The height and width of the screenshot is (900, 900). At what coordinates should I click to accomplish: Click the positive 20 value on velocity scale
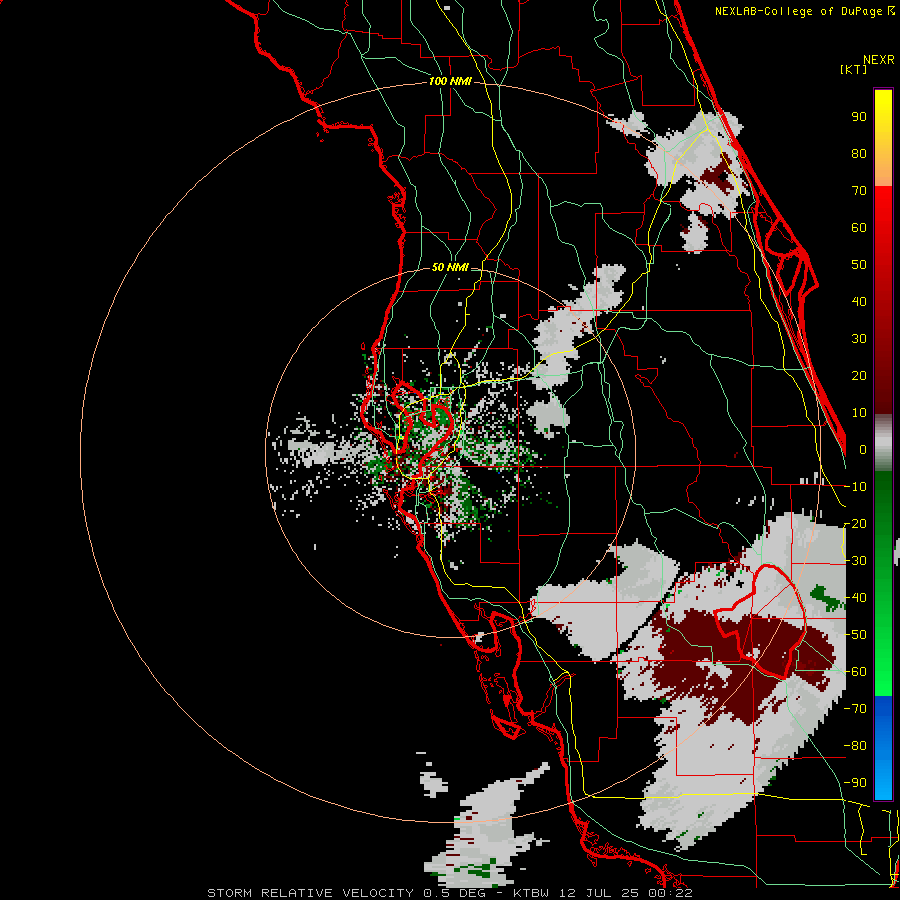[859, 376]
